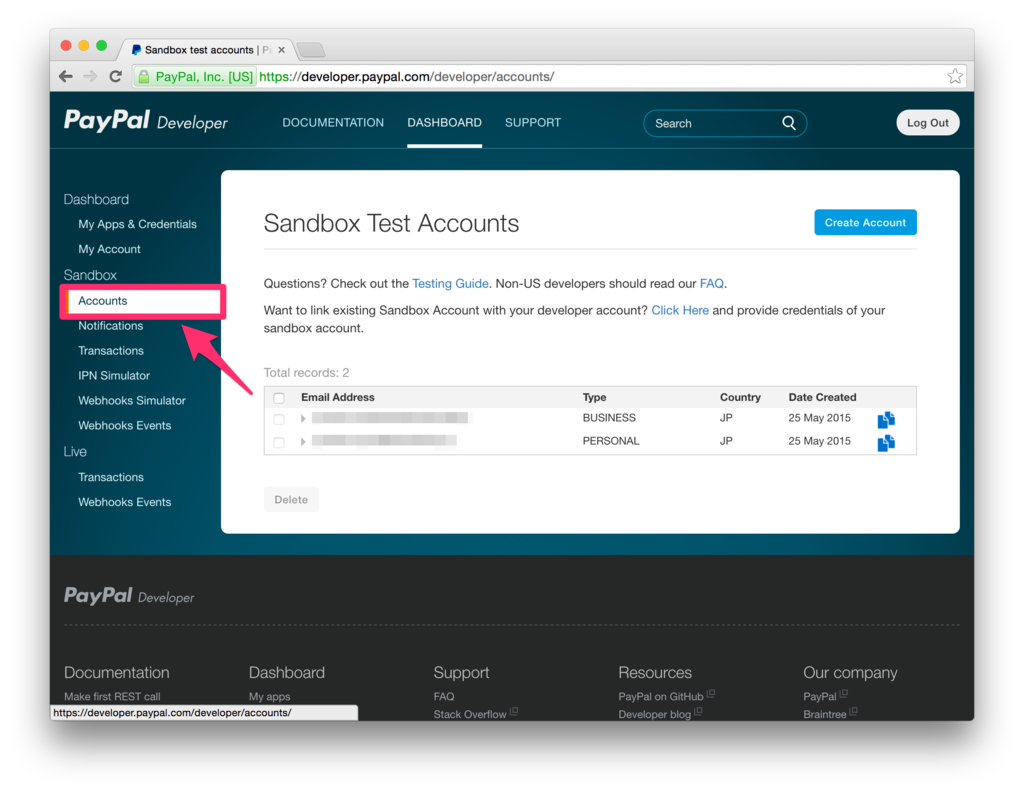The image size is (1024, 792).
Task: Open the DASHBOARD tab
Action: click(445, 123)
